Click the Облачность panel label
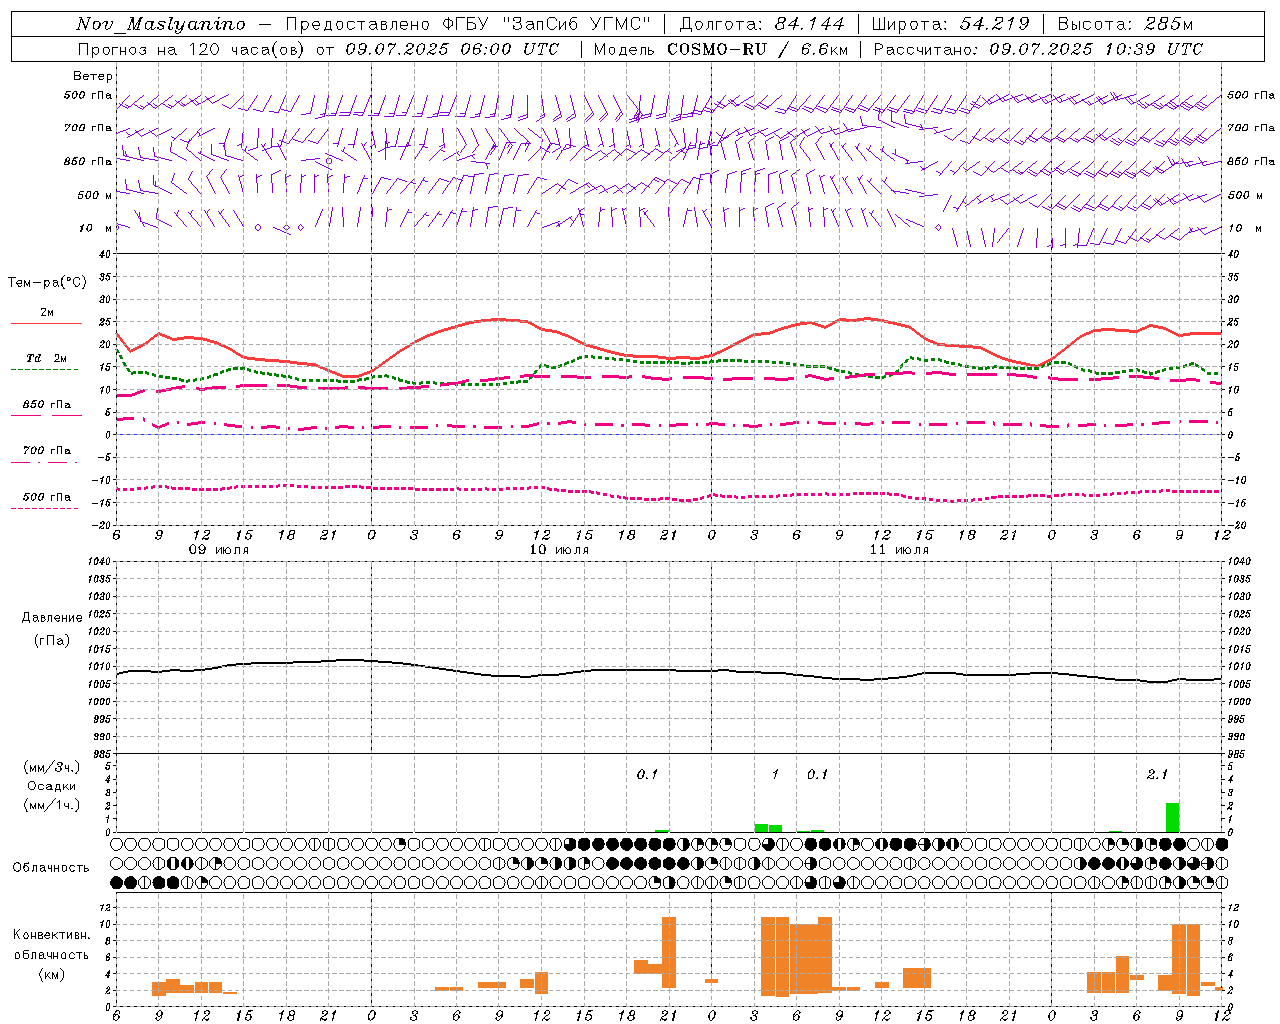This screenshot has height=1024, width=1280. (51, 868)
